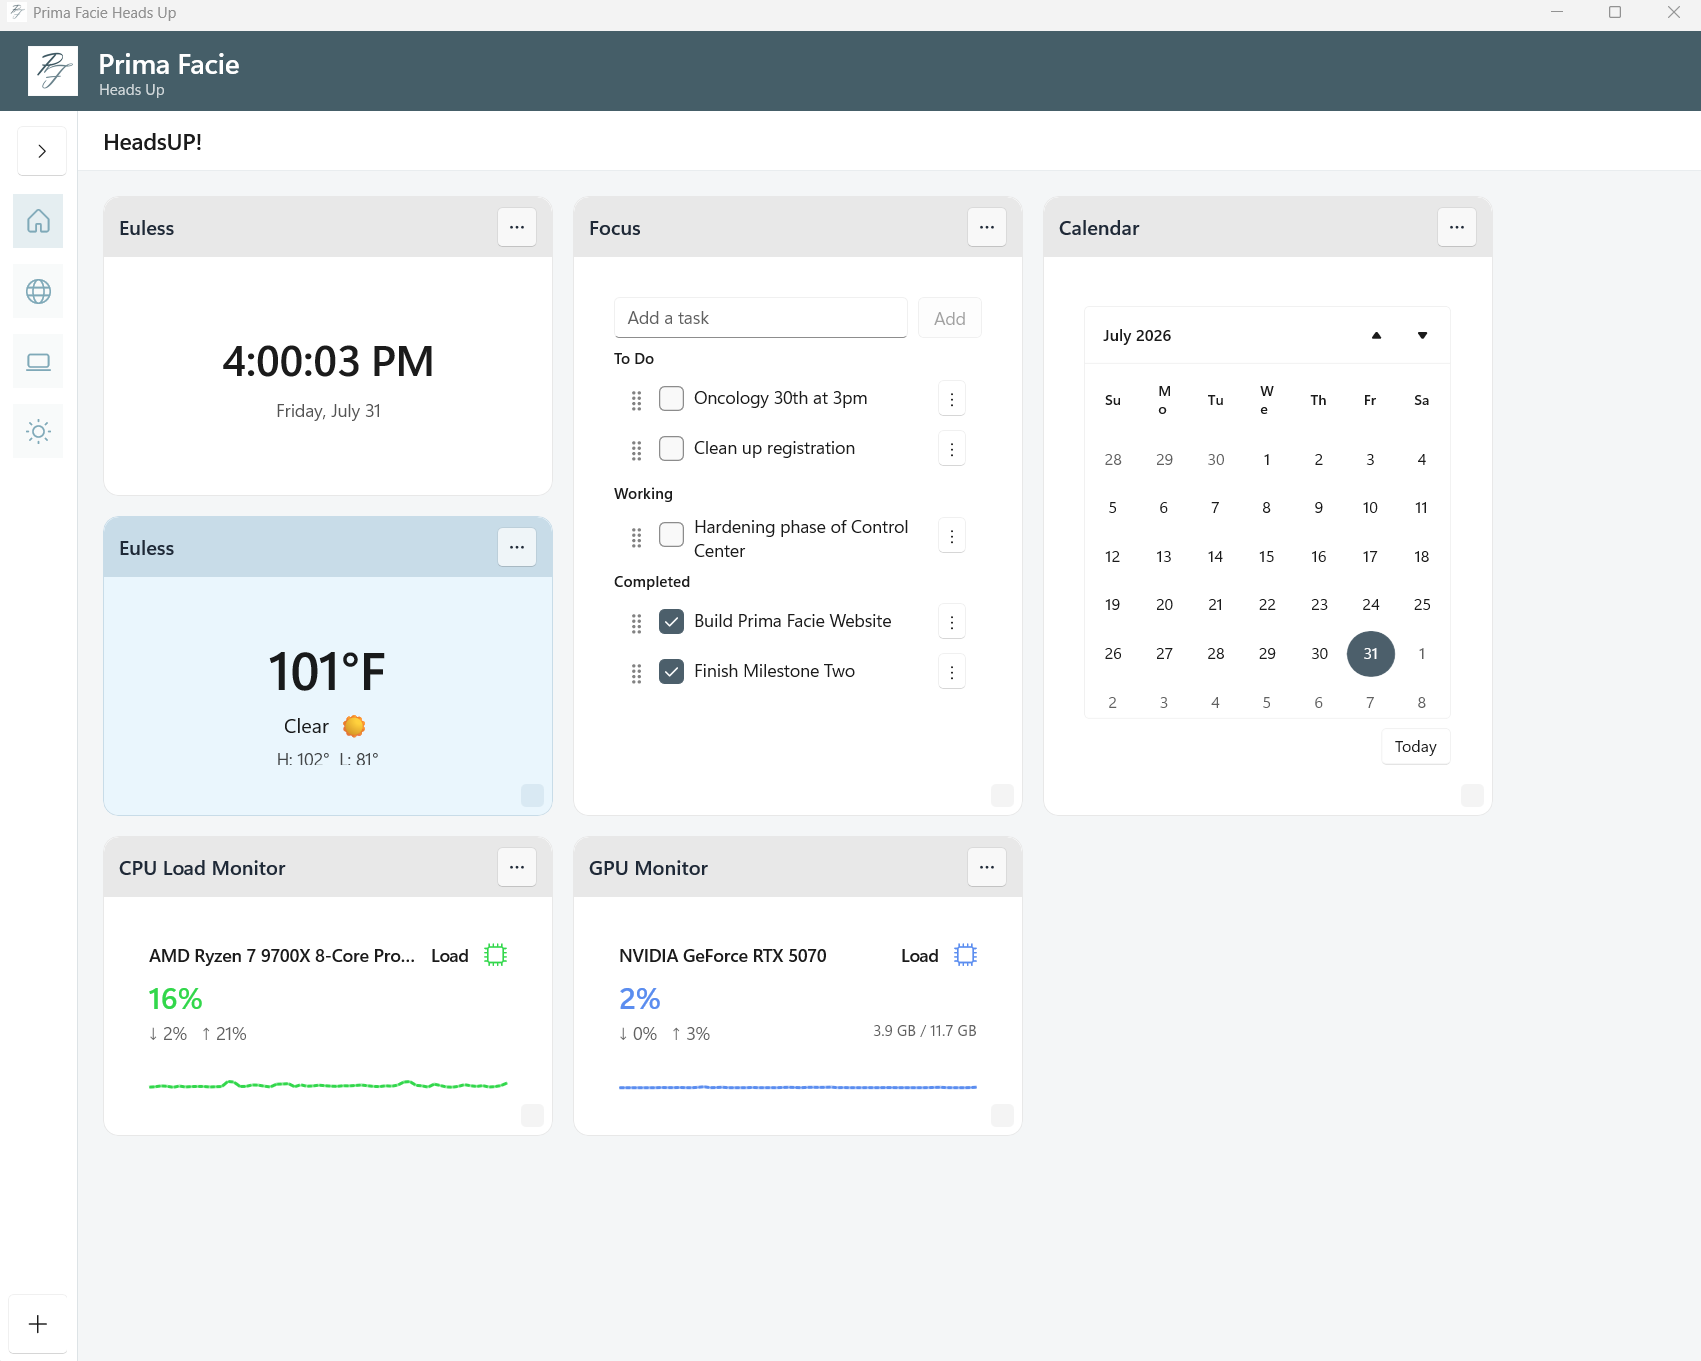Click the Add task button
Screen dimensions: 1701x1361
click(950, 318)
